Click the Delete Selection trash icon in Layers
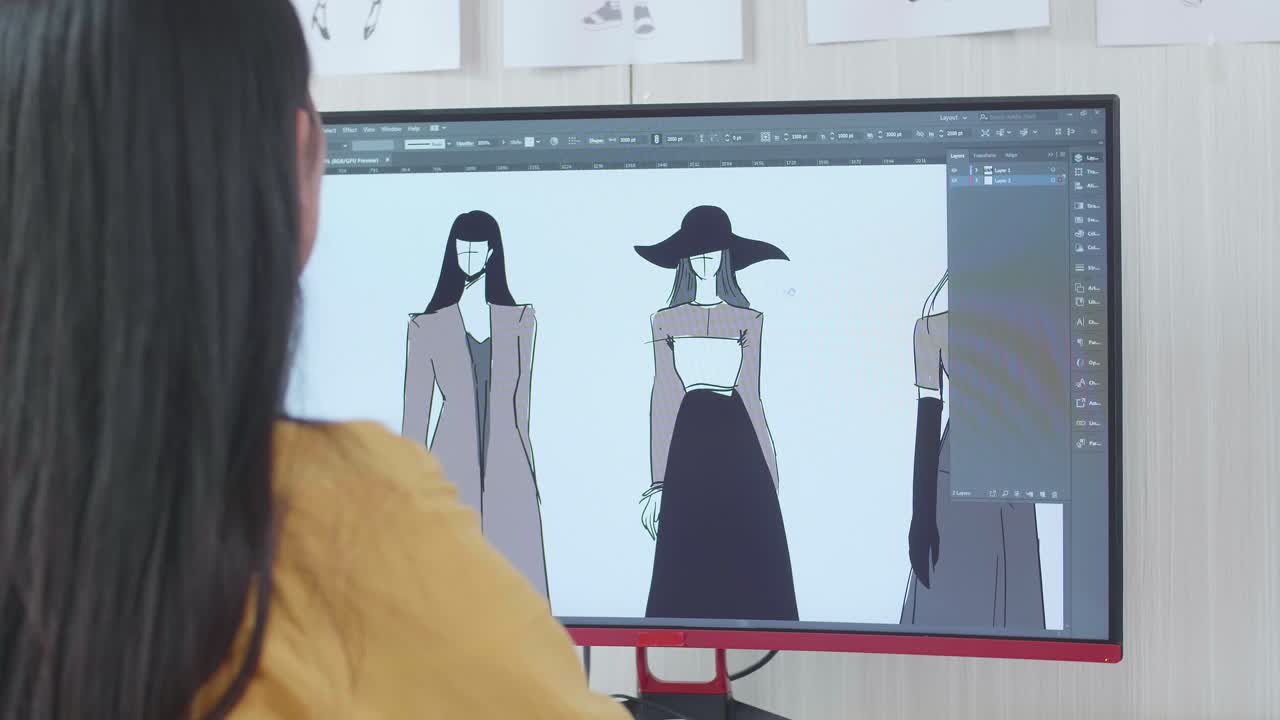The image size is (1280, 720). click(1054, 494)
